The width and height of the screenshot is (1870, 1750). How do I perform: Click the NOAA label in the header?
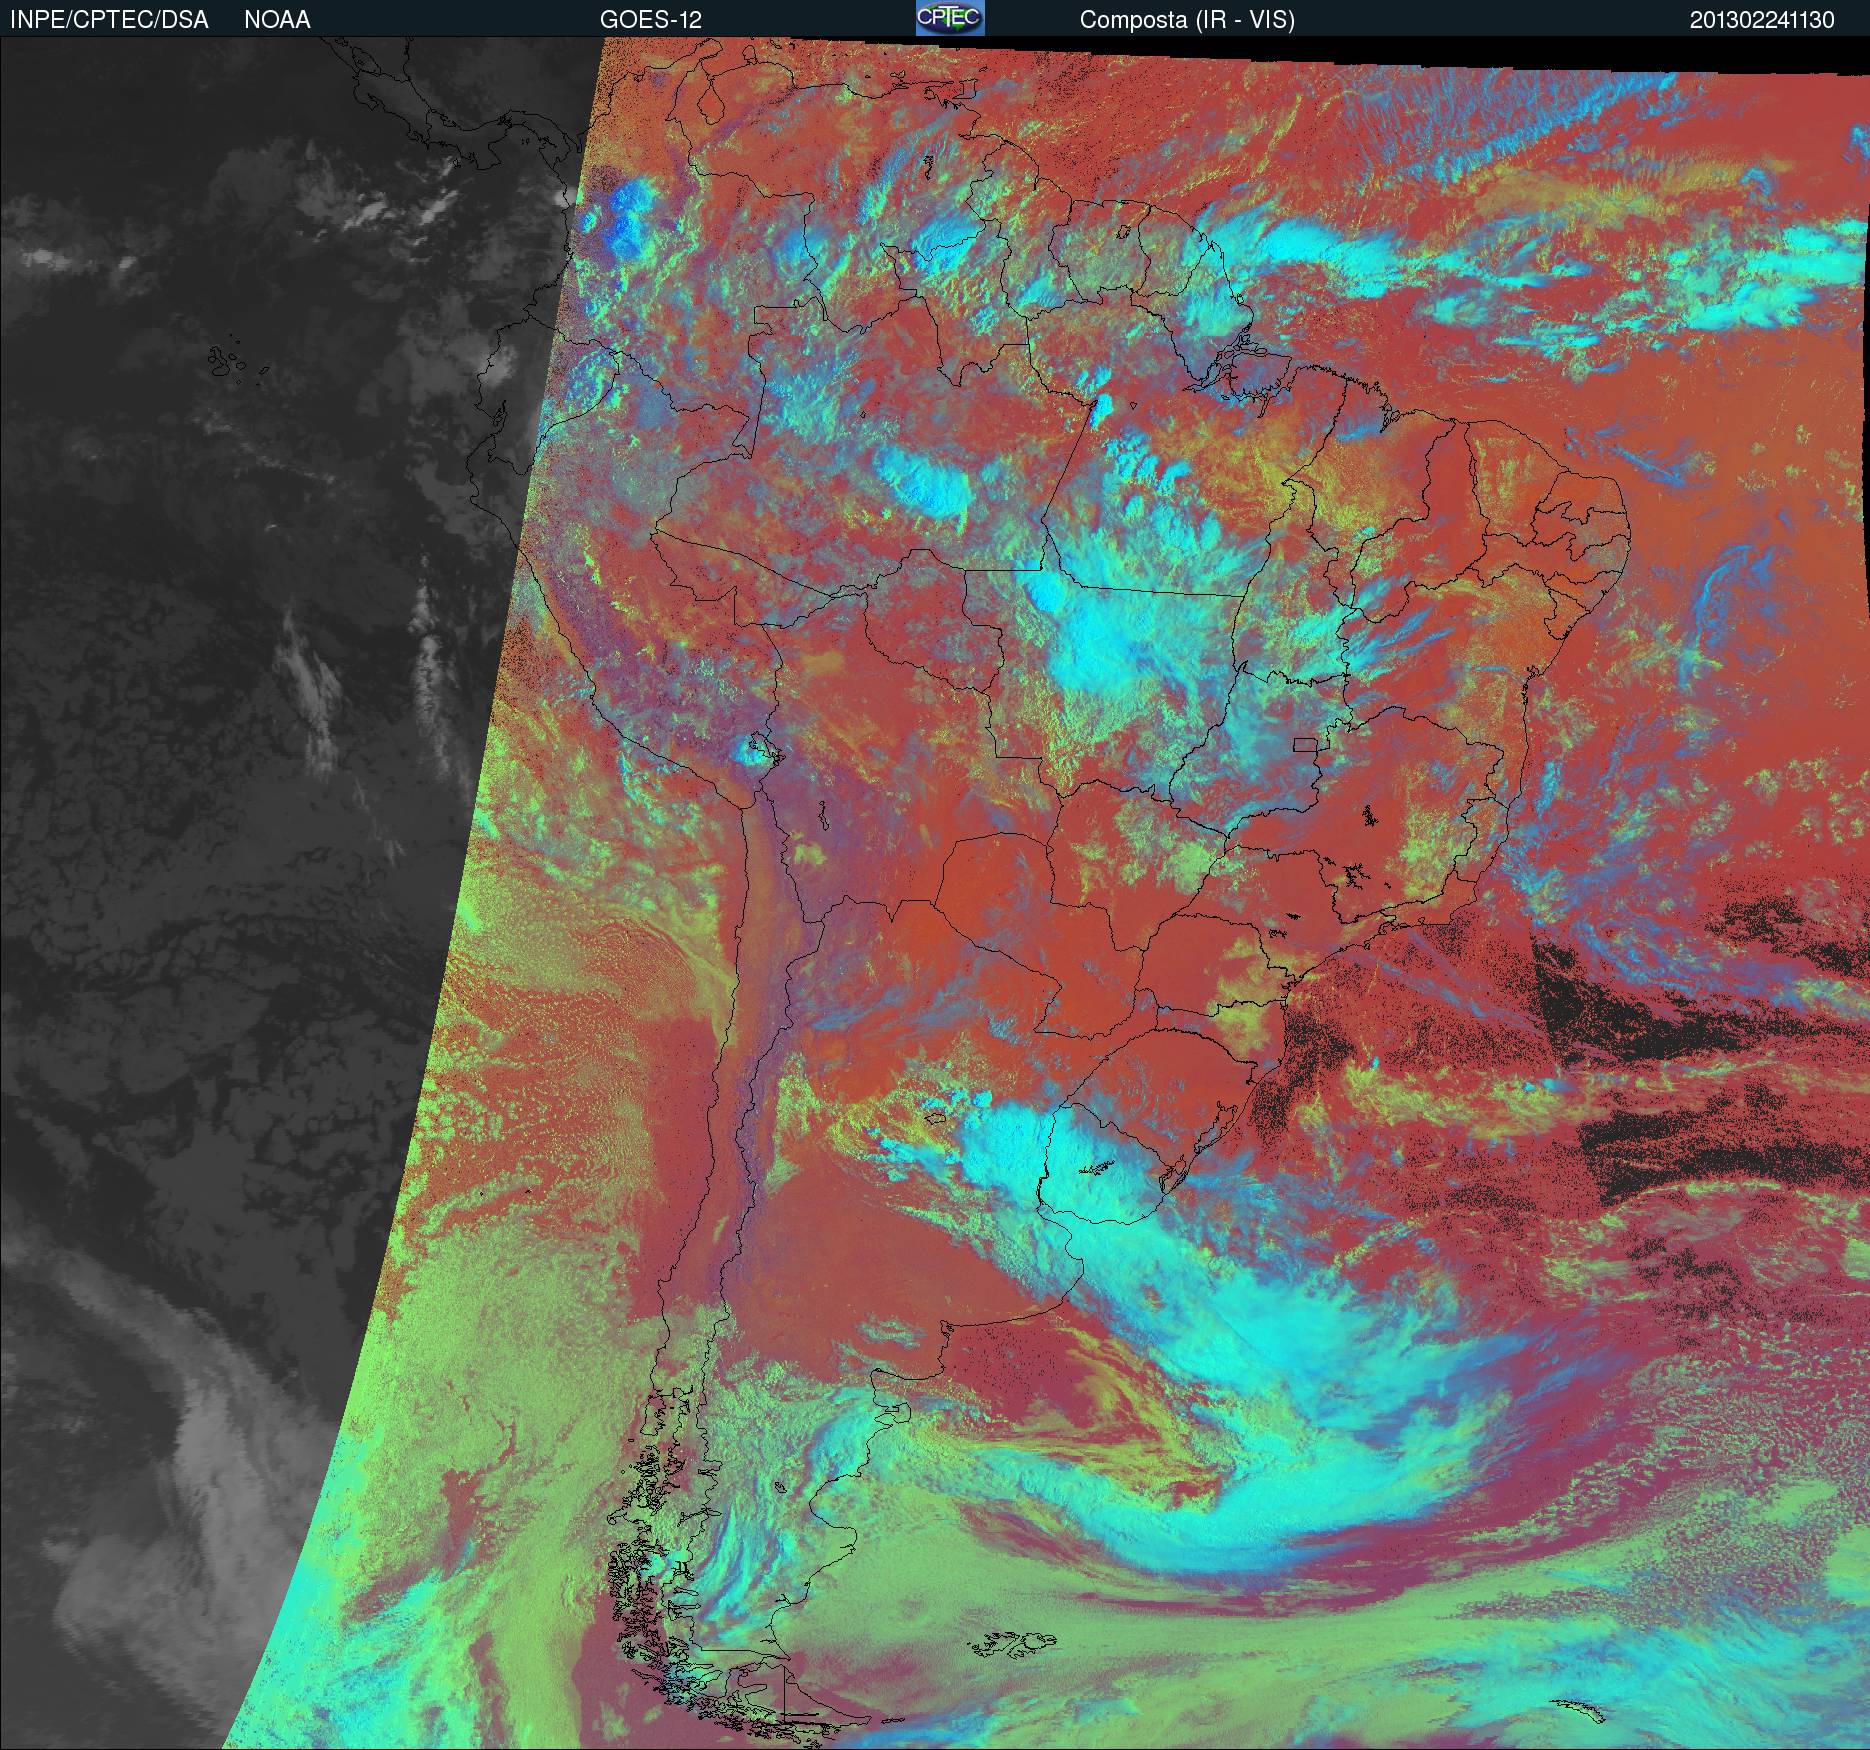click(x=277, y=20)
